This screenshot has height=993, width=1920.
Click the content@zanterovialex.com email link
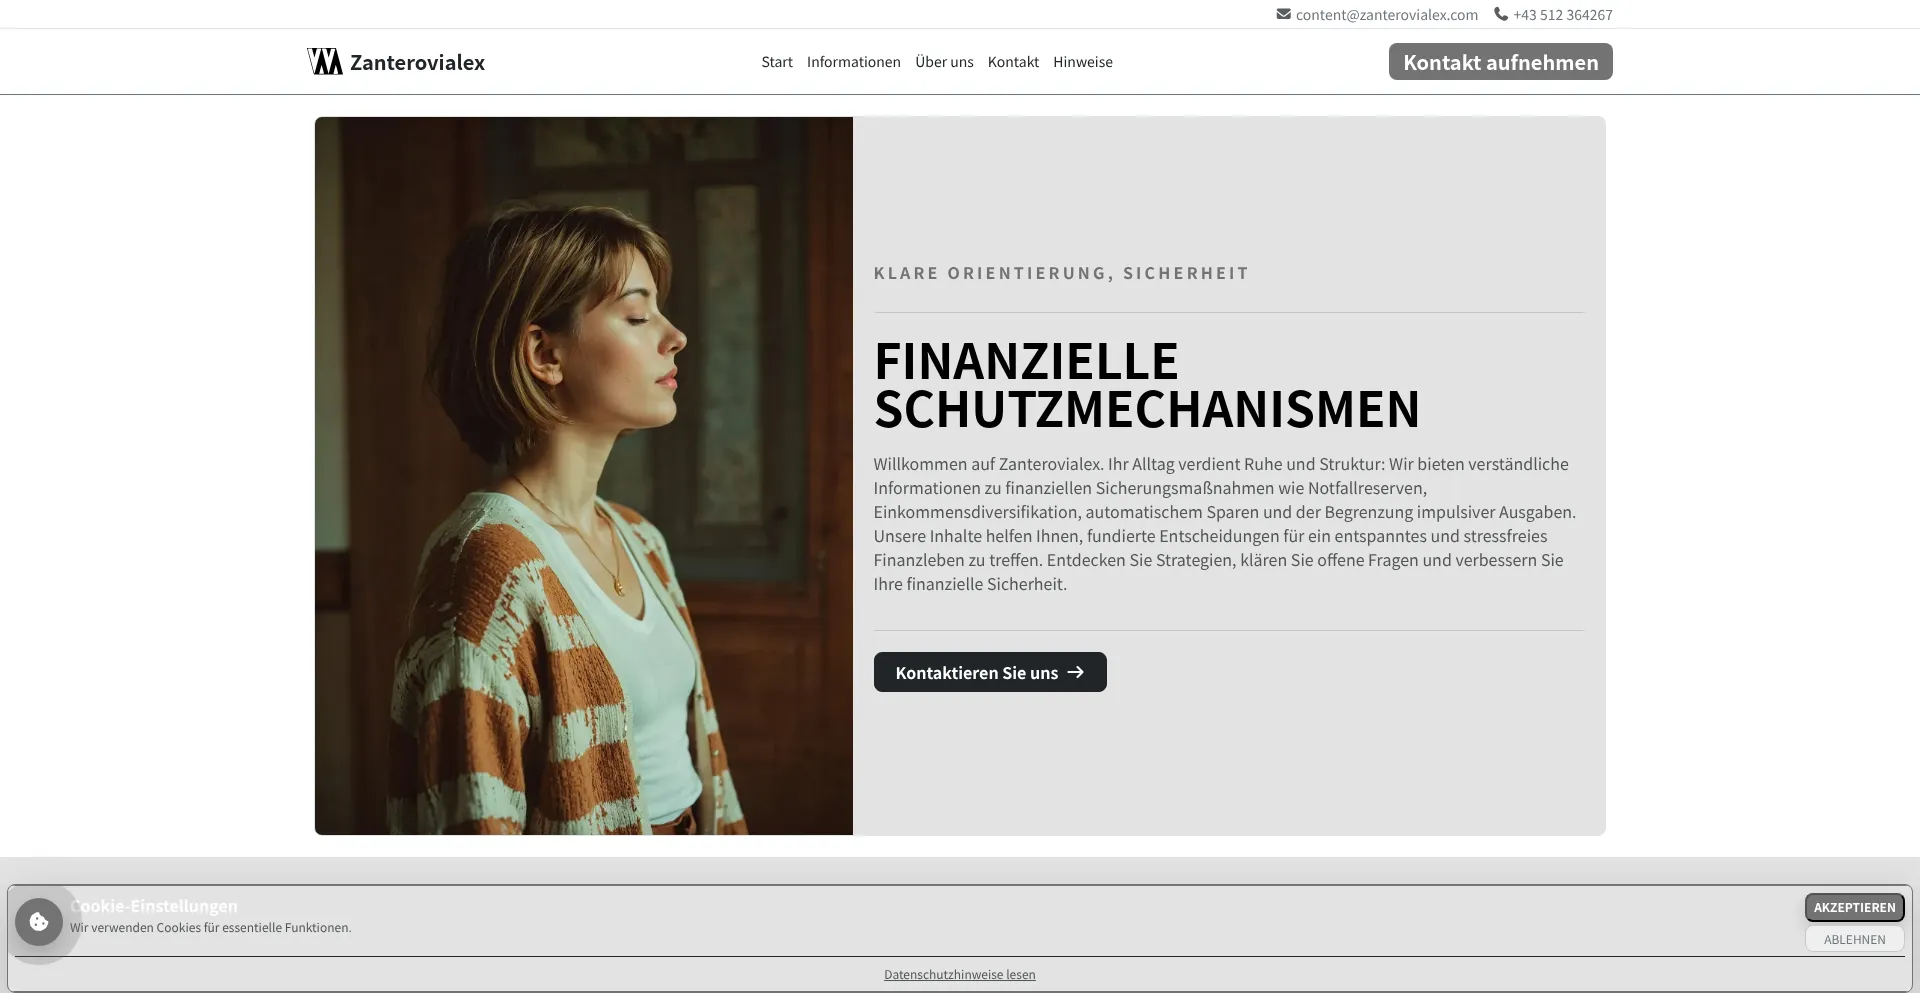[x=1387, y=14]
